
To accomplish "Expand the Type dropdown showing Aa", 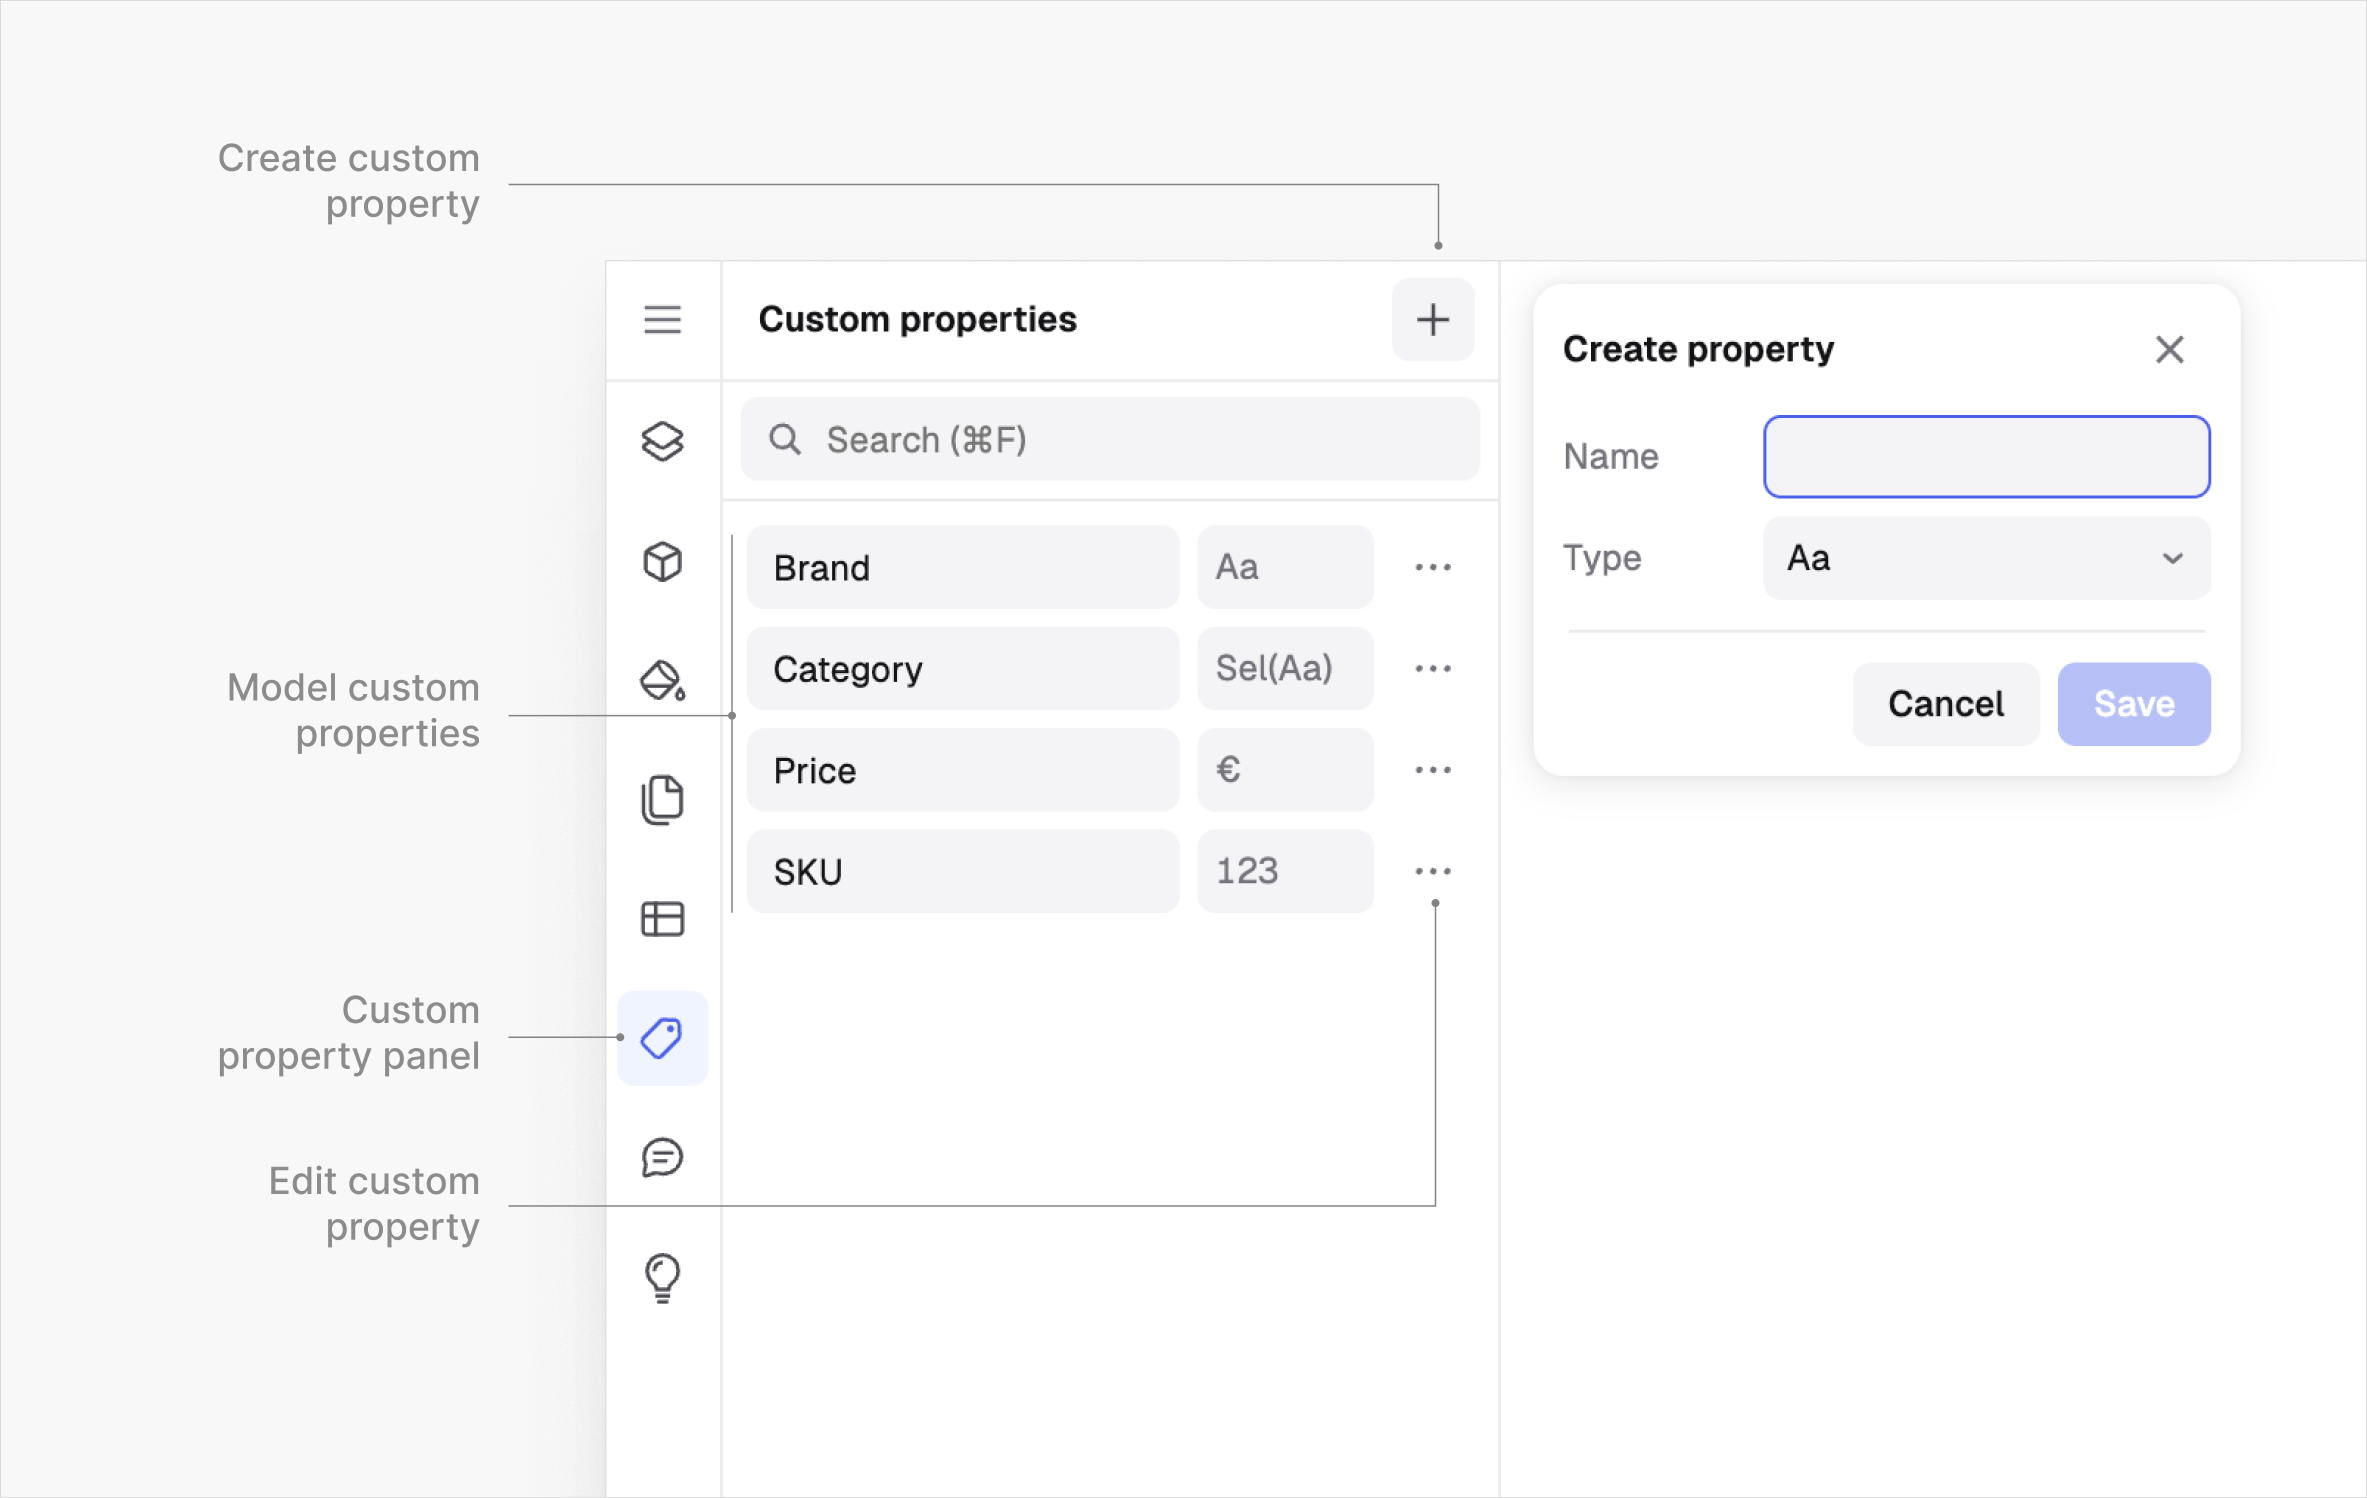I will [1986, 558].
